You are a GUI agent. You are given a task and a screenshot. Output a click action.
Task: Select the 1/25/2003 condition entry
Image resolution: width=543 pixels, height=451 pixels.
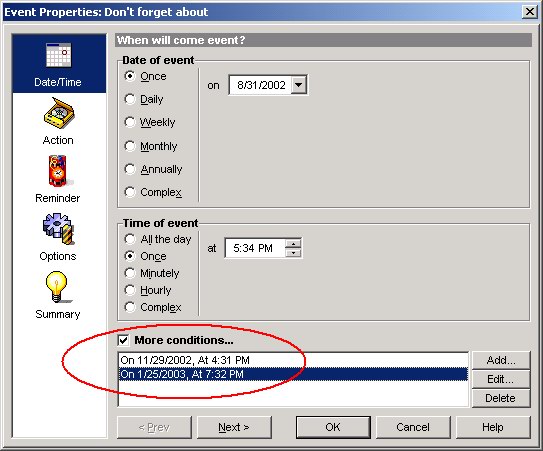pos(293,374)
